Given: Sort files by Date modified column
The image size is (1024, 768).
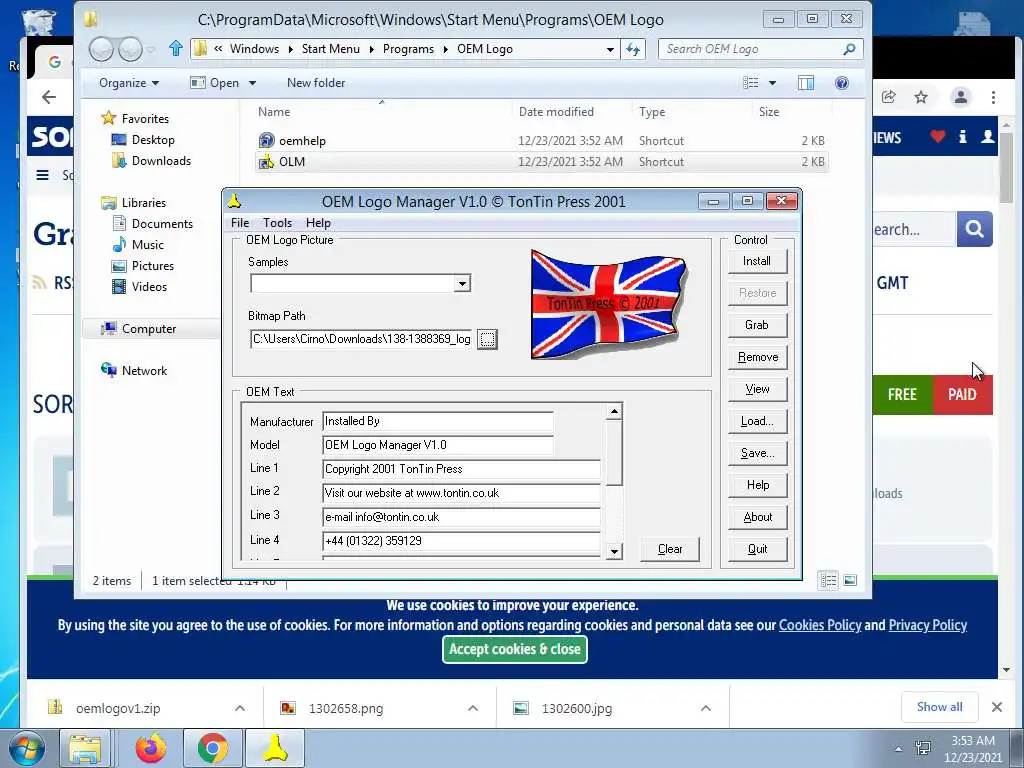Looking at the screenshot, I should [556, 112].
